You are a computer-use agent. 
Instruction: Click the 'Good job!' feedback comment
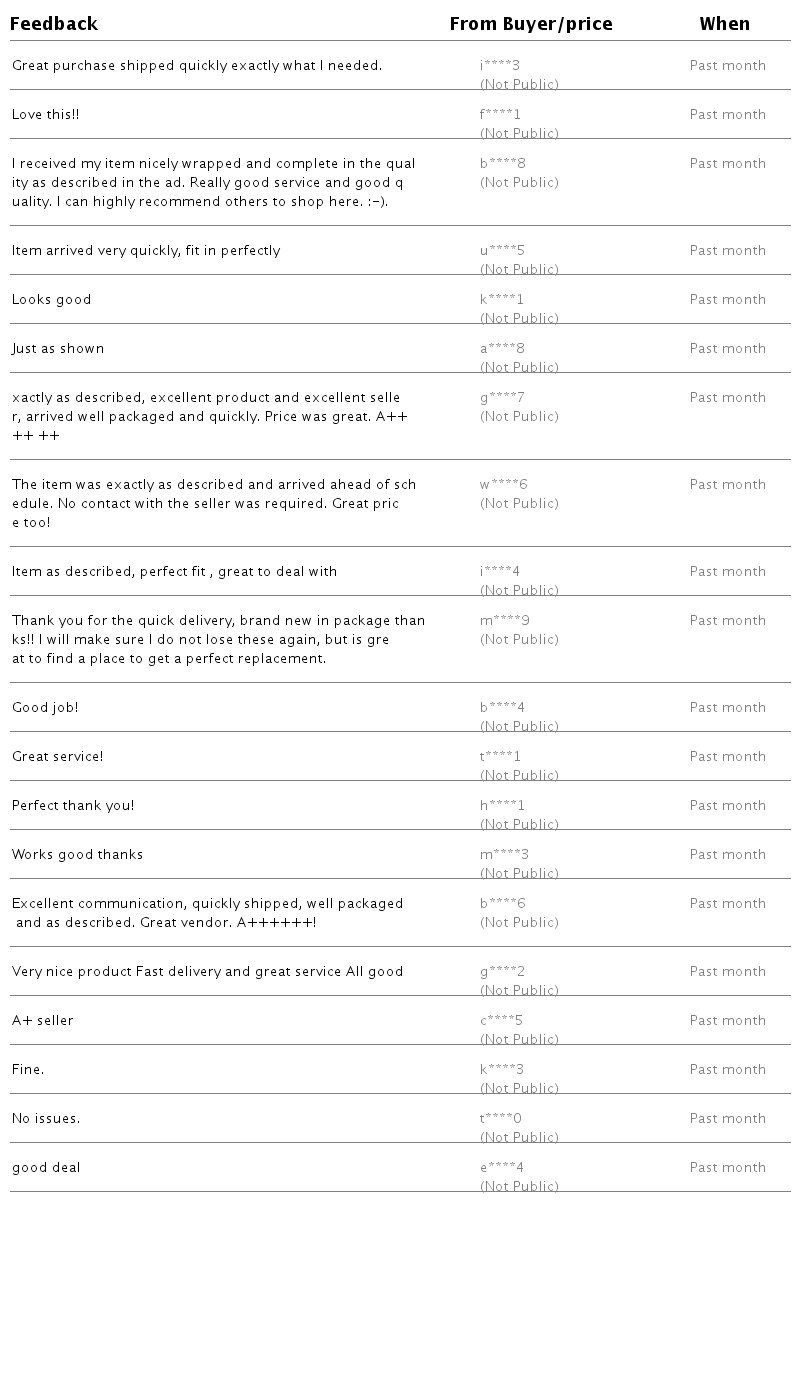pyautogui.click(x=45, y=708)
